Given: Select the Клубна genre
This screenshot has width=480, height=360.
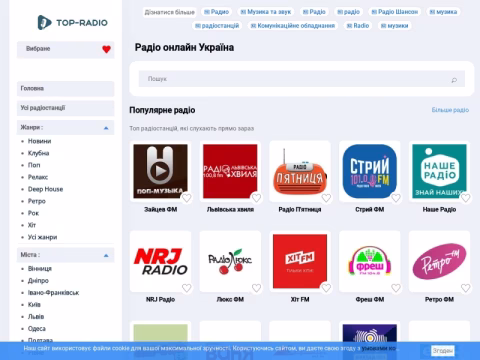Looking at the screenshot, I should (x=38, y=153).
